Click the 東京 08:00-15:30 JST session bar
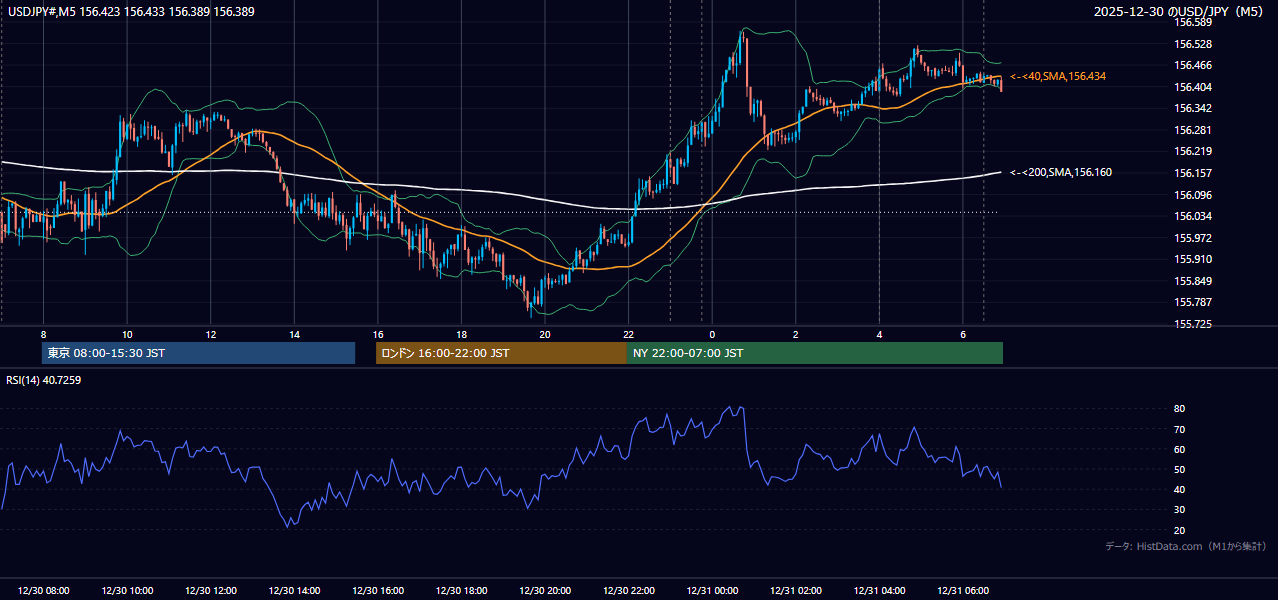The image size is (1278, 600). (198, 353)
